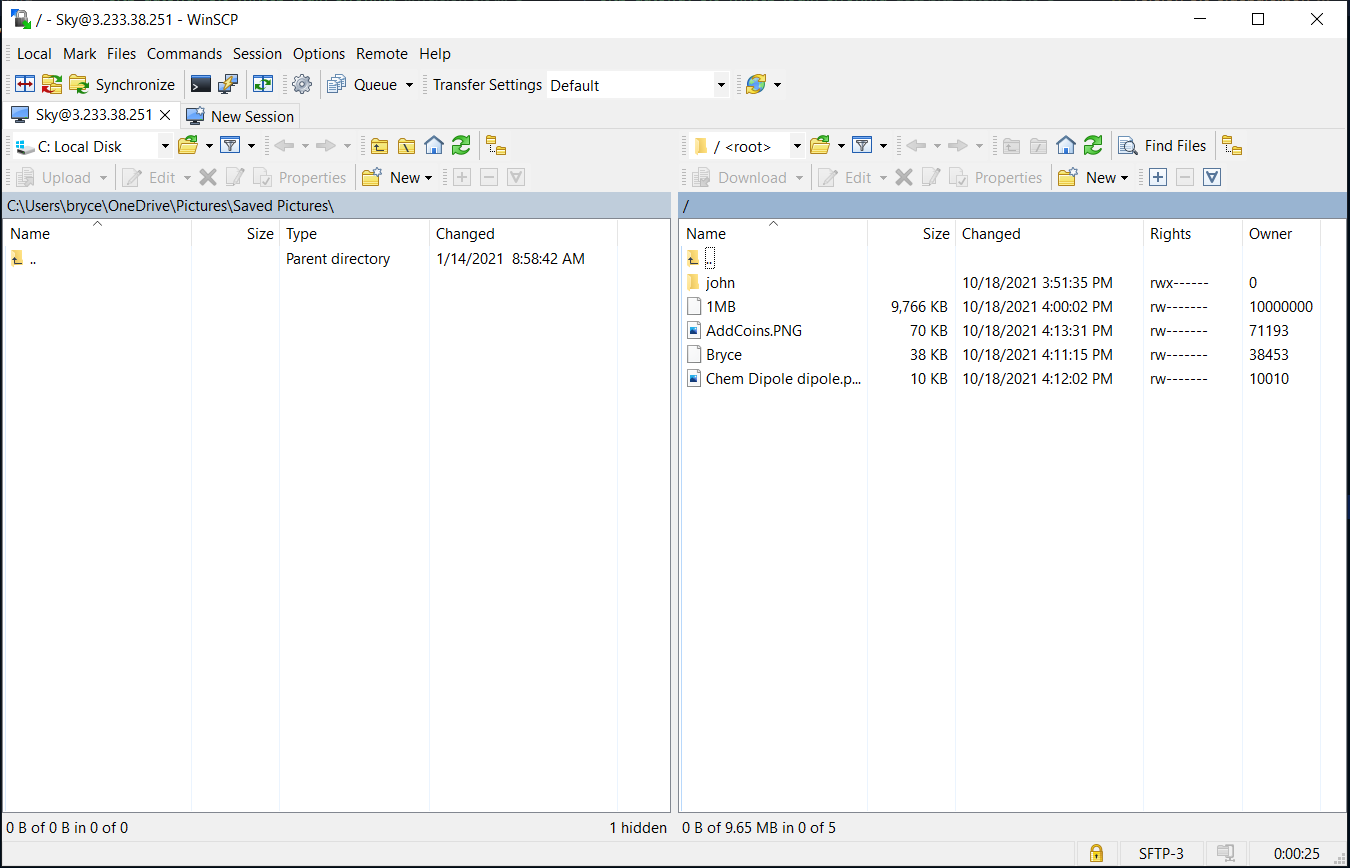Expand the Queue dropdown arrow
This screenshot has width=1350, height=868.
tap(409, 85)
